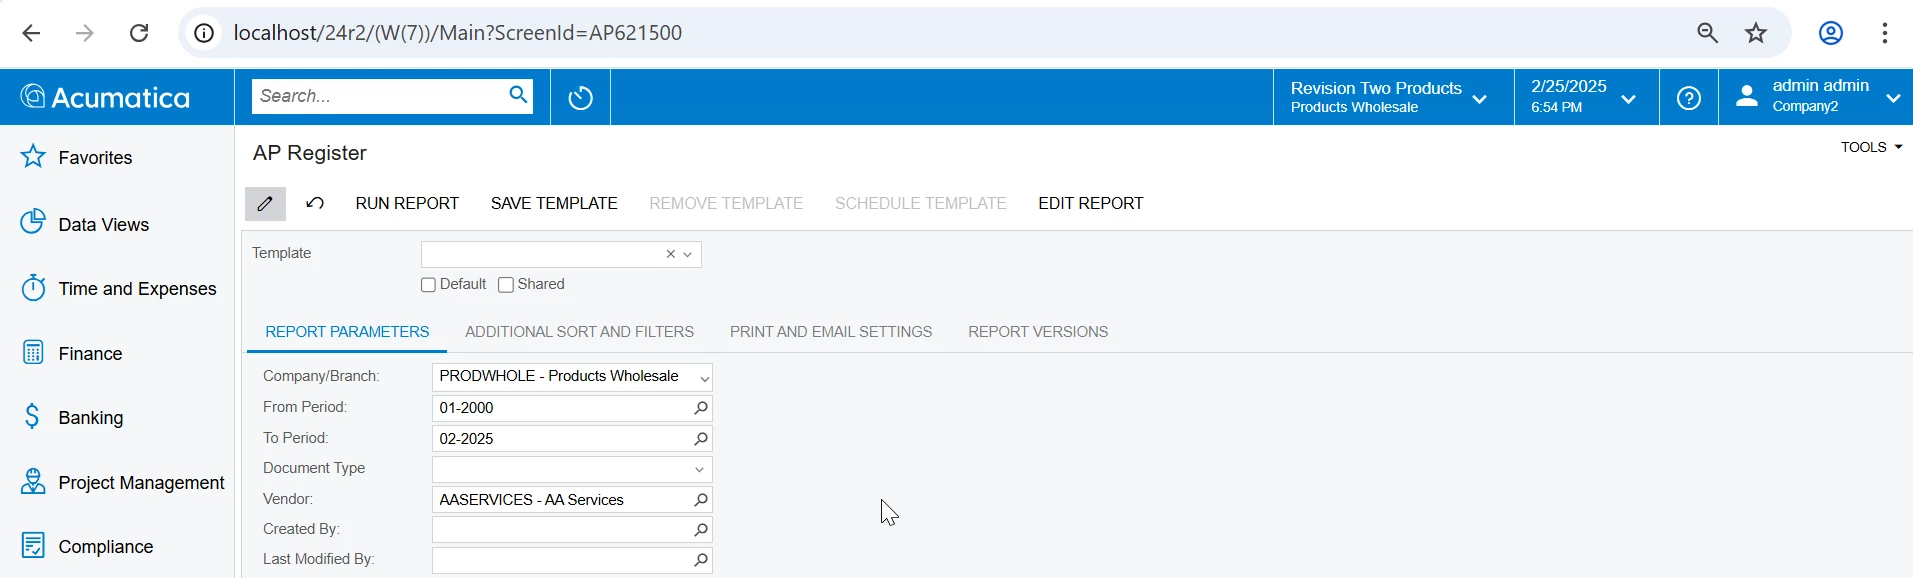The width and height of the screenshot is (1913, 578).
Task: Open Data Views pie chart icon
Action: (x=33, y=221)
